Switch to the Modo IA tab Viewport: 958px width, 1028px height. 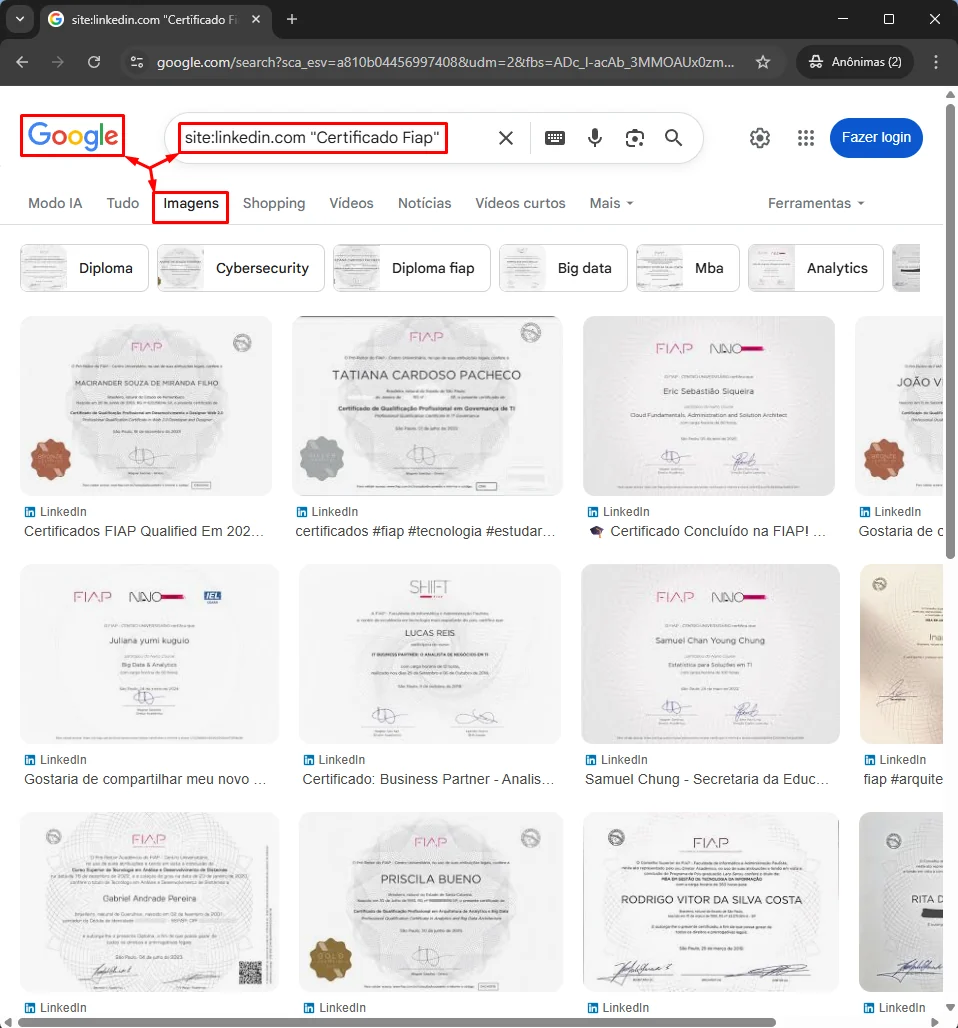(x=55, y=203)
